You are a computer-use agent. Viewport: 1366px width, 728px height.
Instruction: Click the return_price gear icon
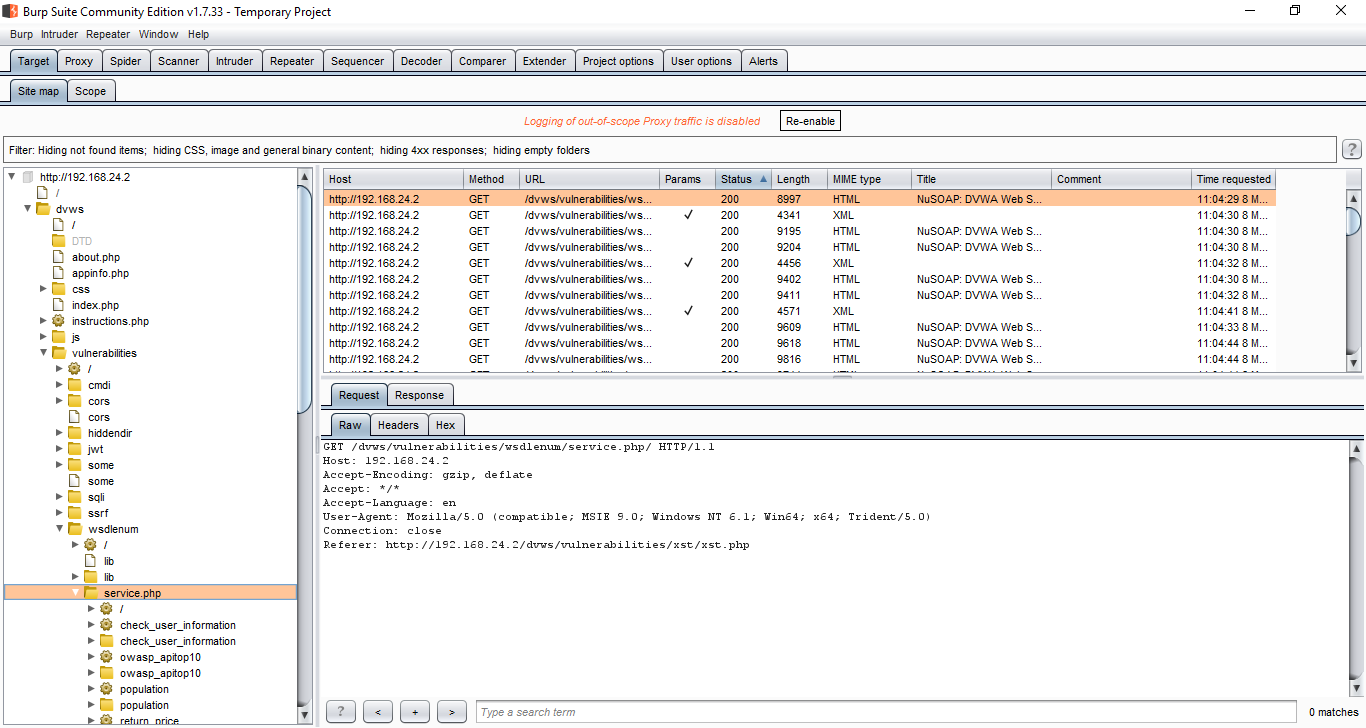106,720
